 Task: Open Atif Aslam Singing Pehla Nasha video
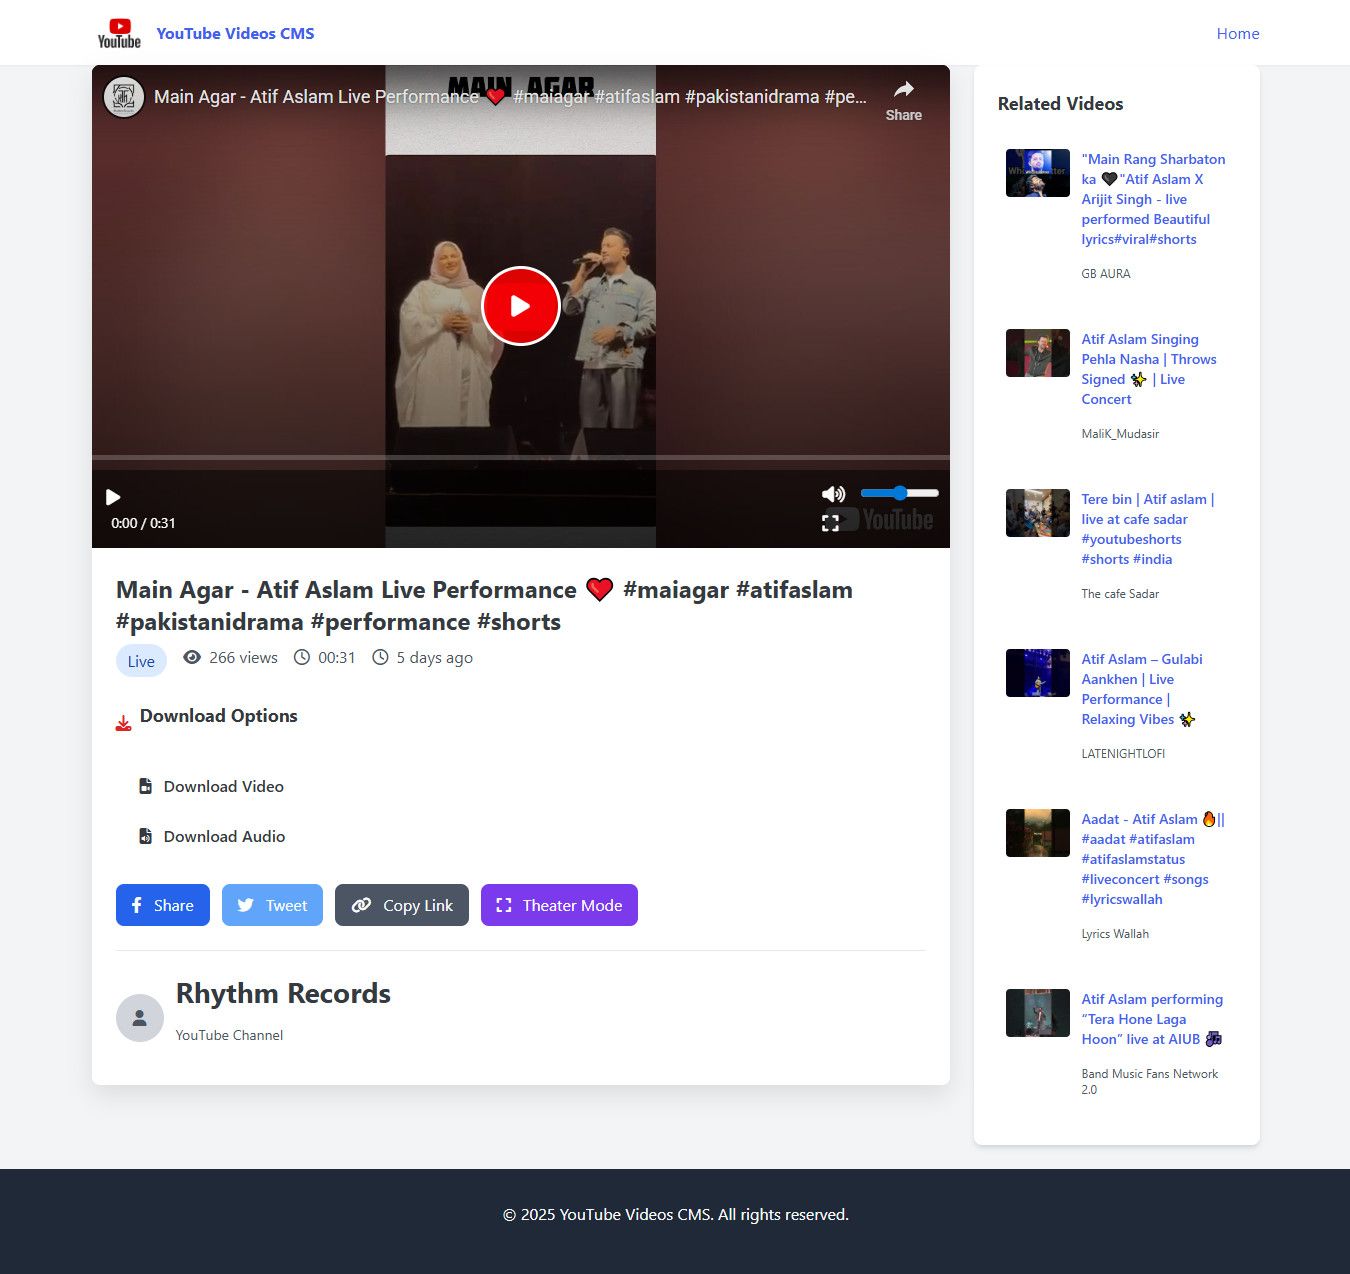click(x=1149, y=369)
